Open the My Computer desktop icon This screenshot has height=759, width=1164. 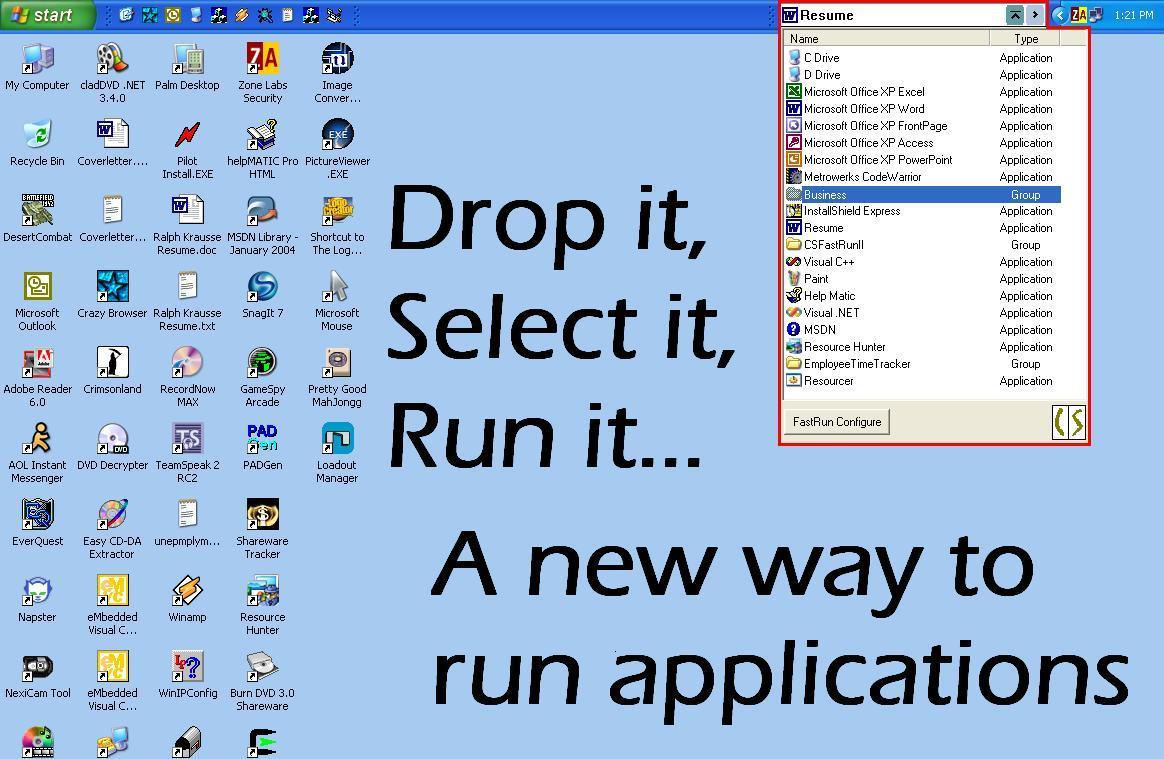click(x=37, y=67)
